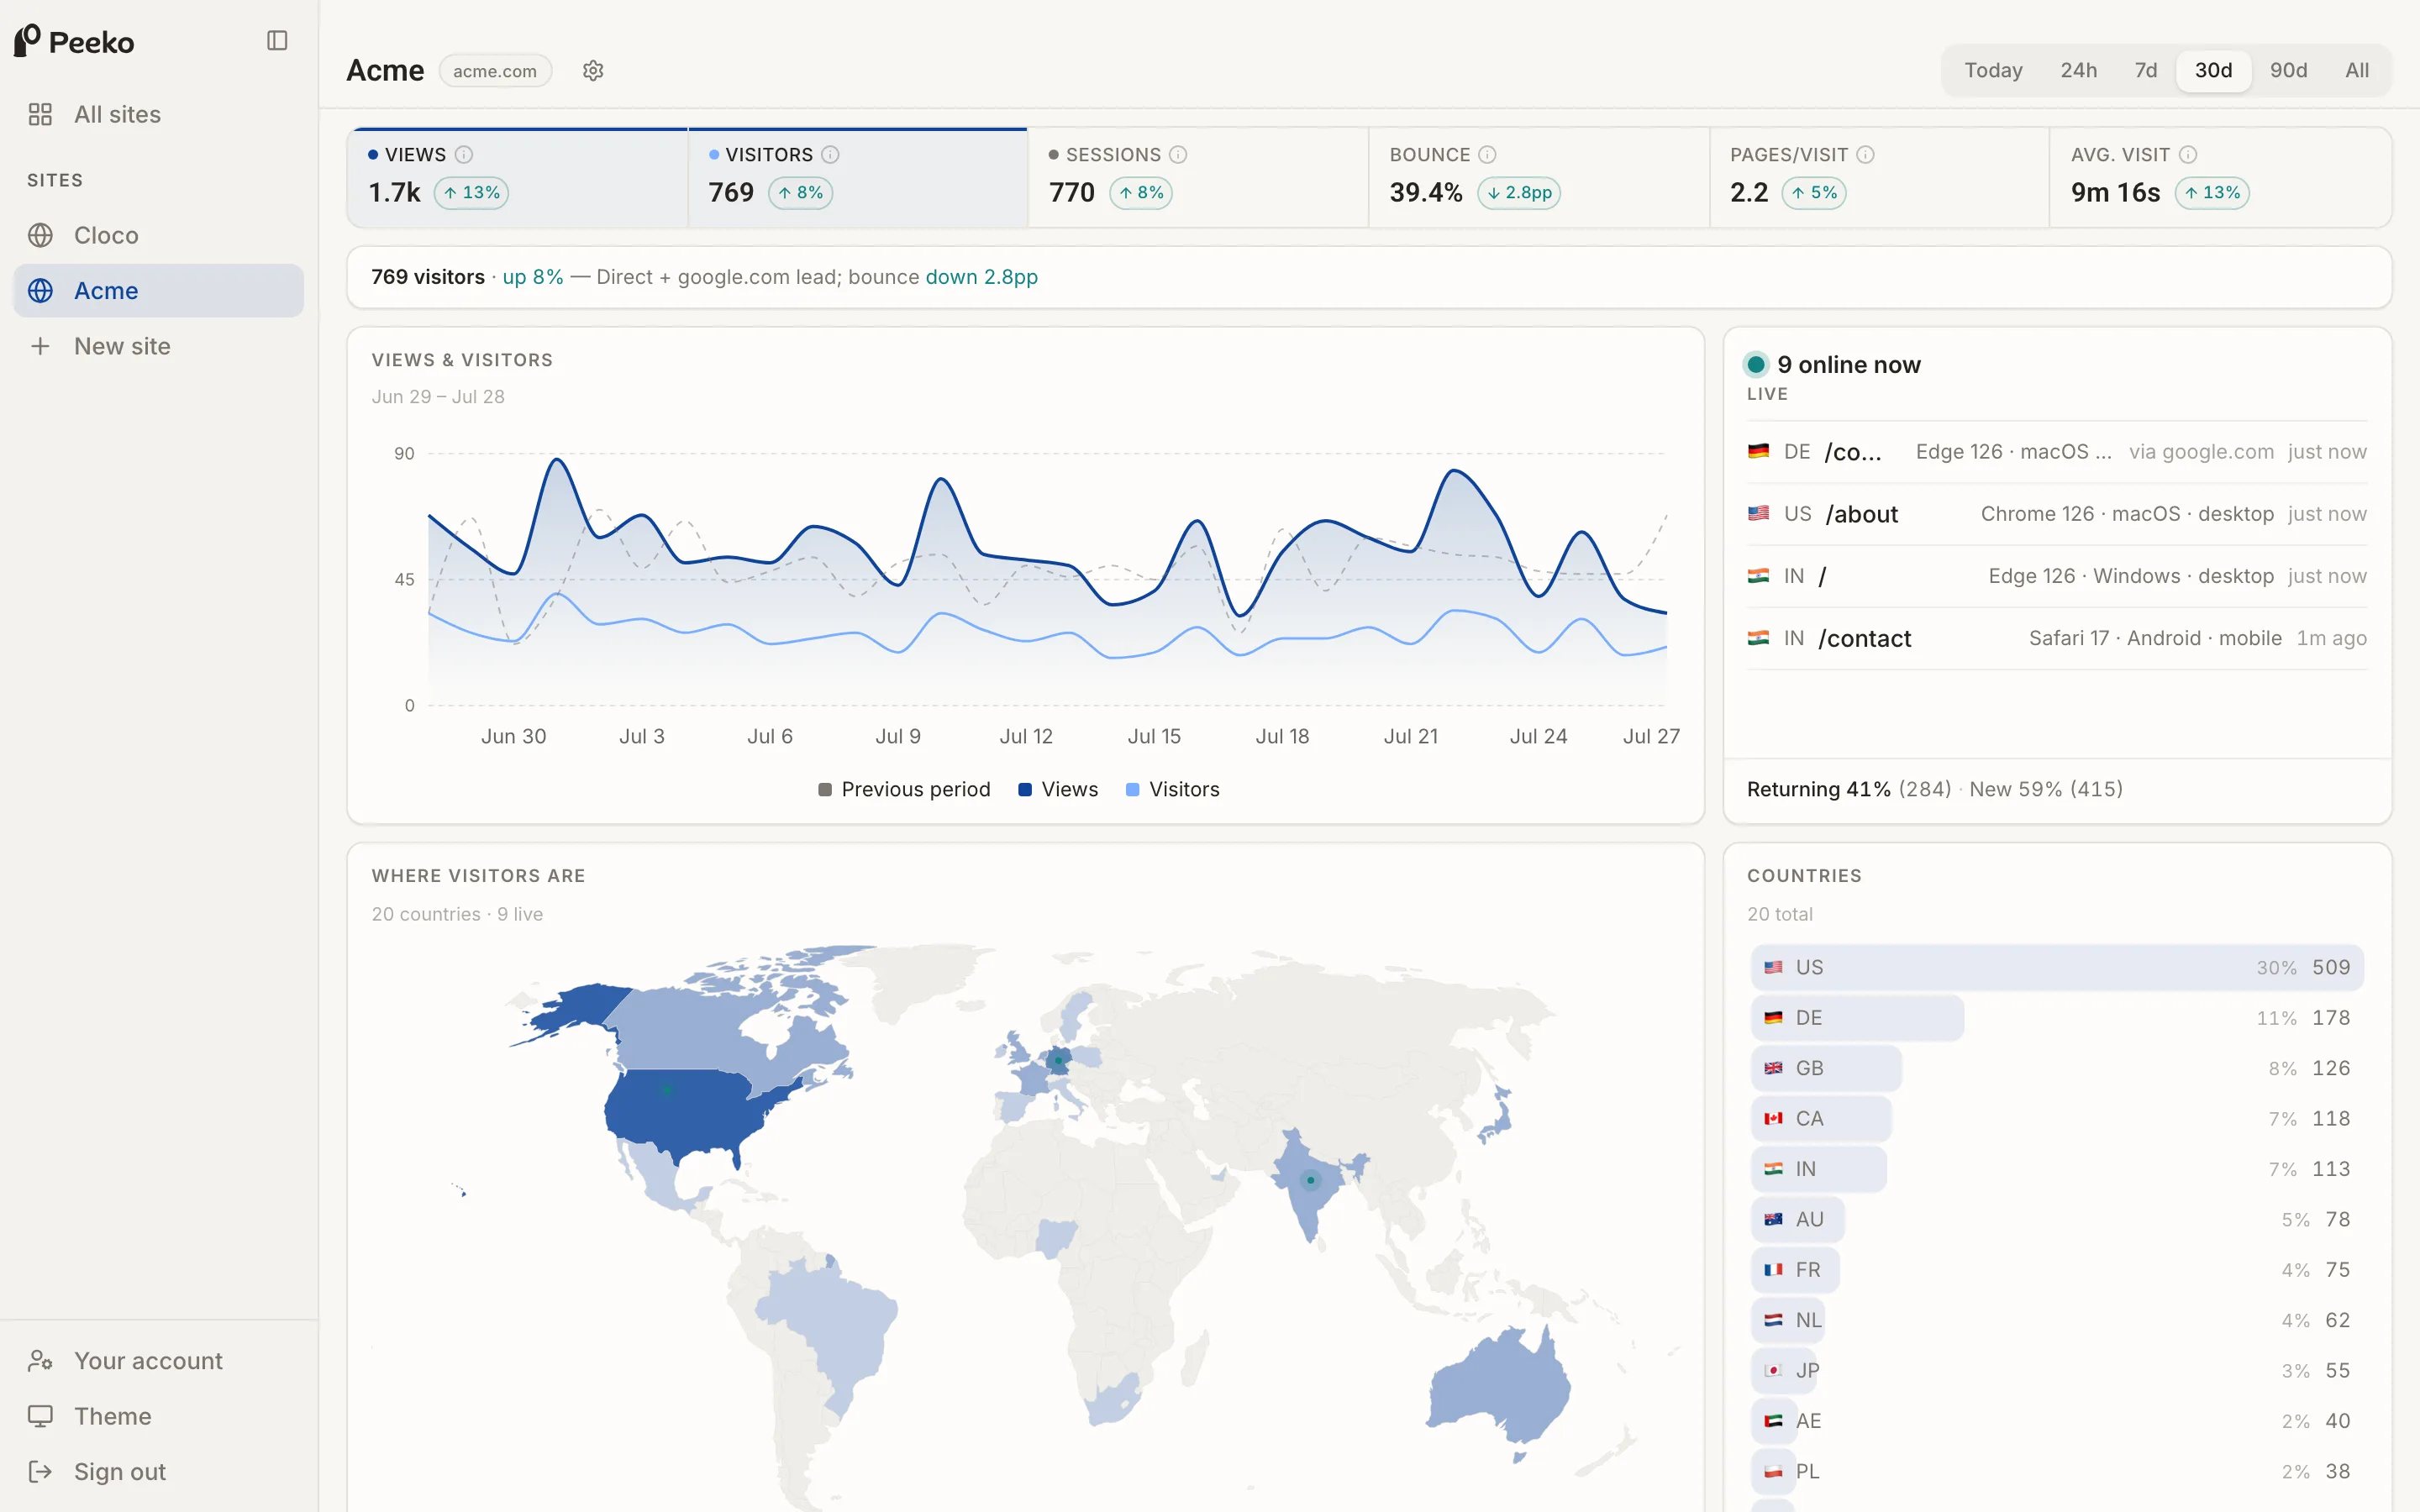
Task: Toggle the Visitors metric card
Action: [858, 178]
